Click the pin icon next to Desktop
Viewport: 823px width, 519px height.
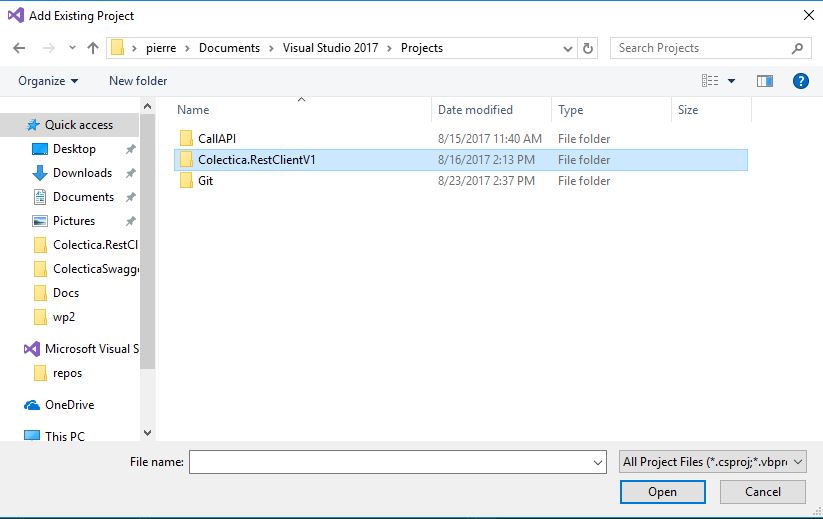pos(130,149)
